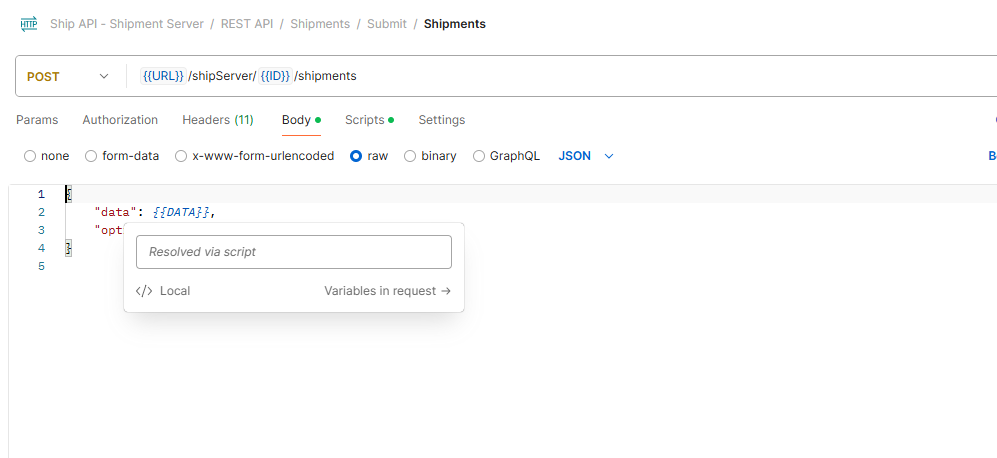
Task: Click the Local scope code icon
Action: [144, 291]
